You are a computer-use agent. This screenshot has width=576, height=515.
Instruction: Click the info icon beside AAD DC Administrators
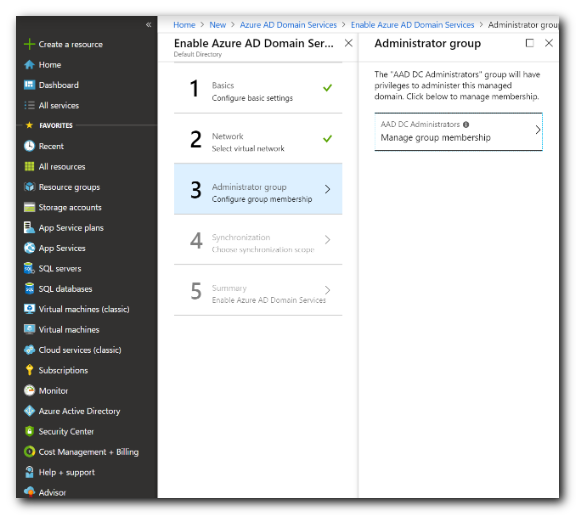point(466,125)
